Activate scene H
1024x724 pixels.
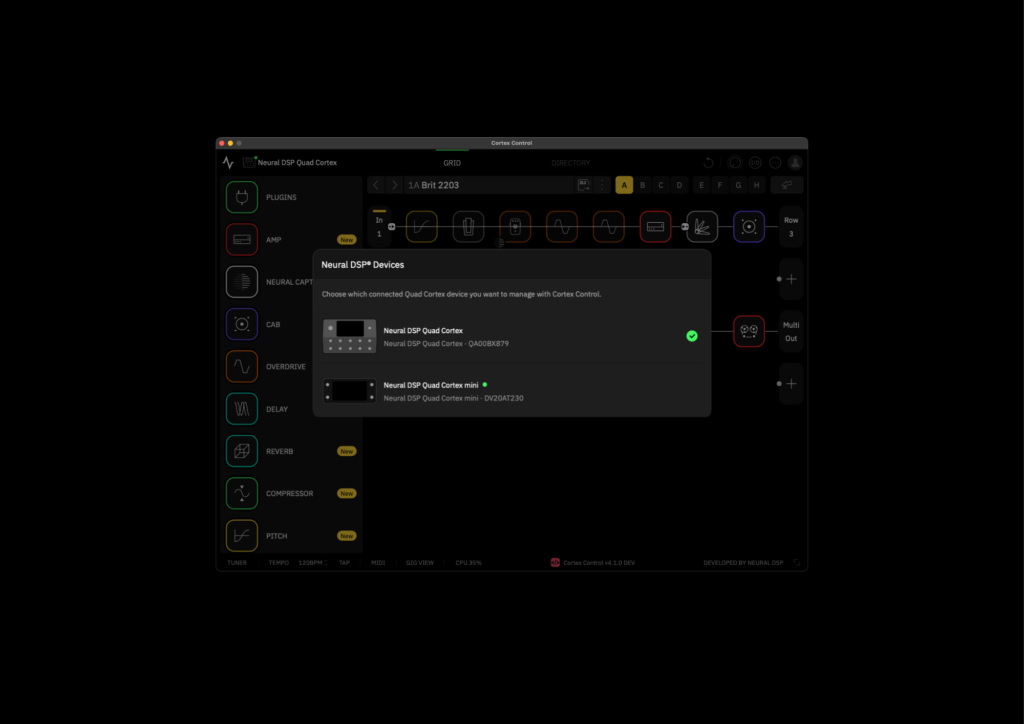click(756, 185)
